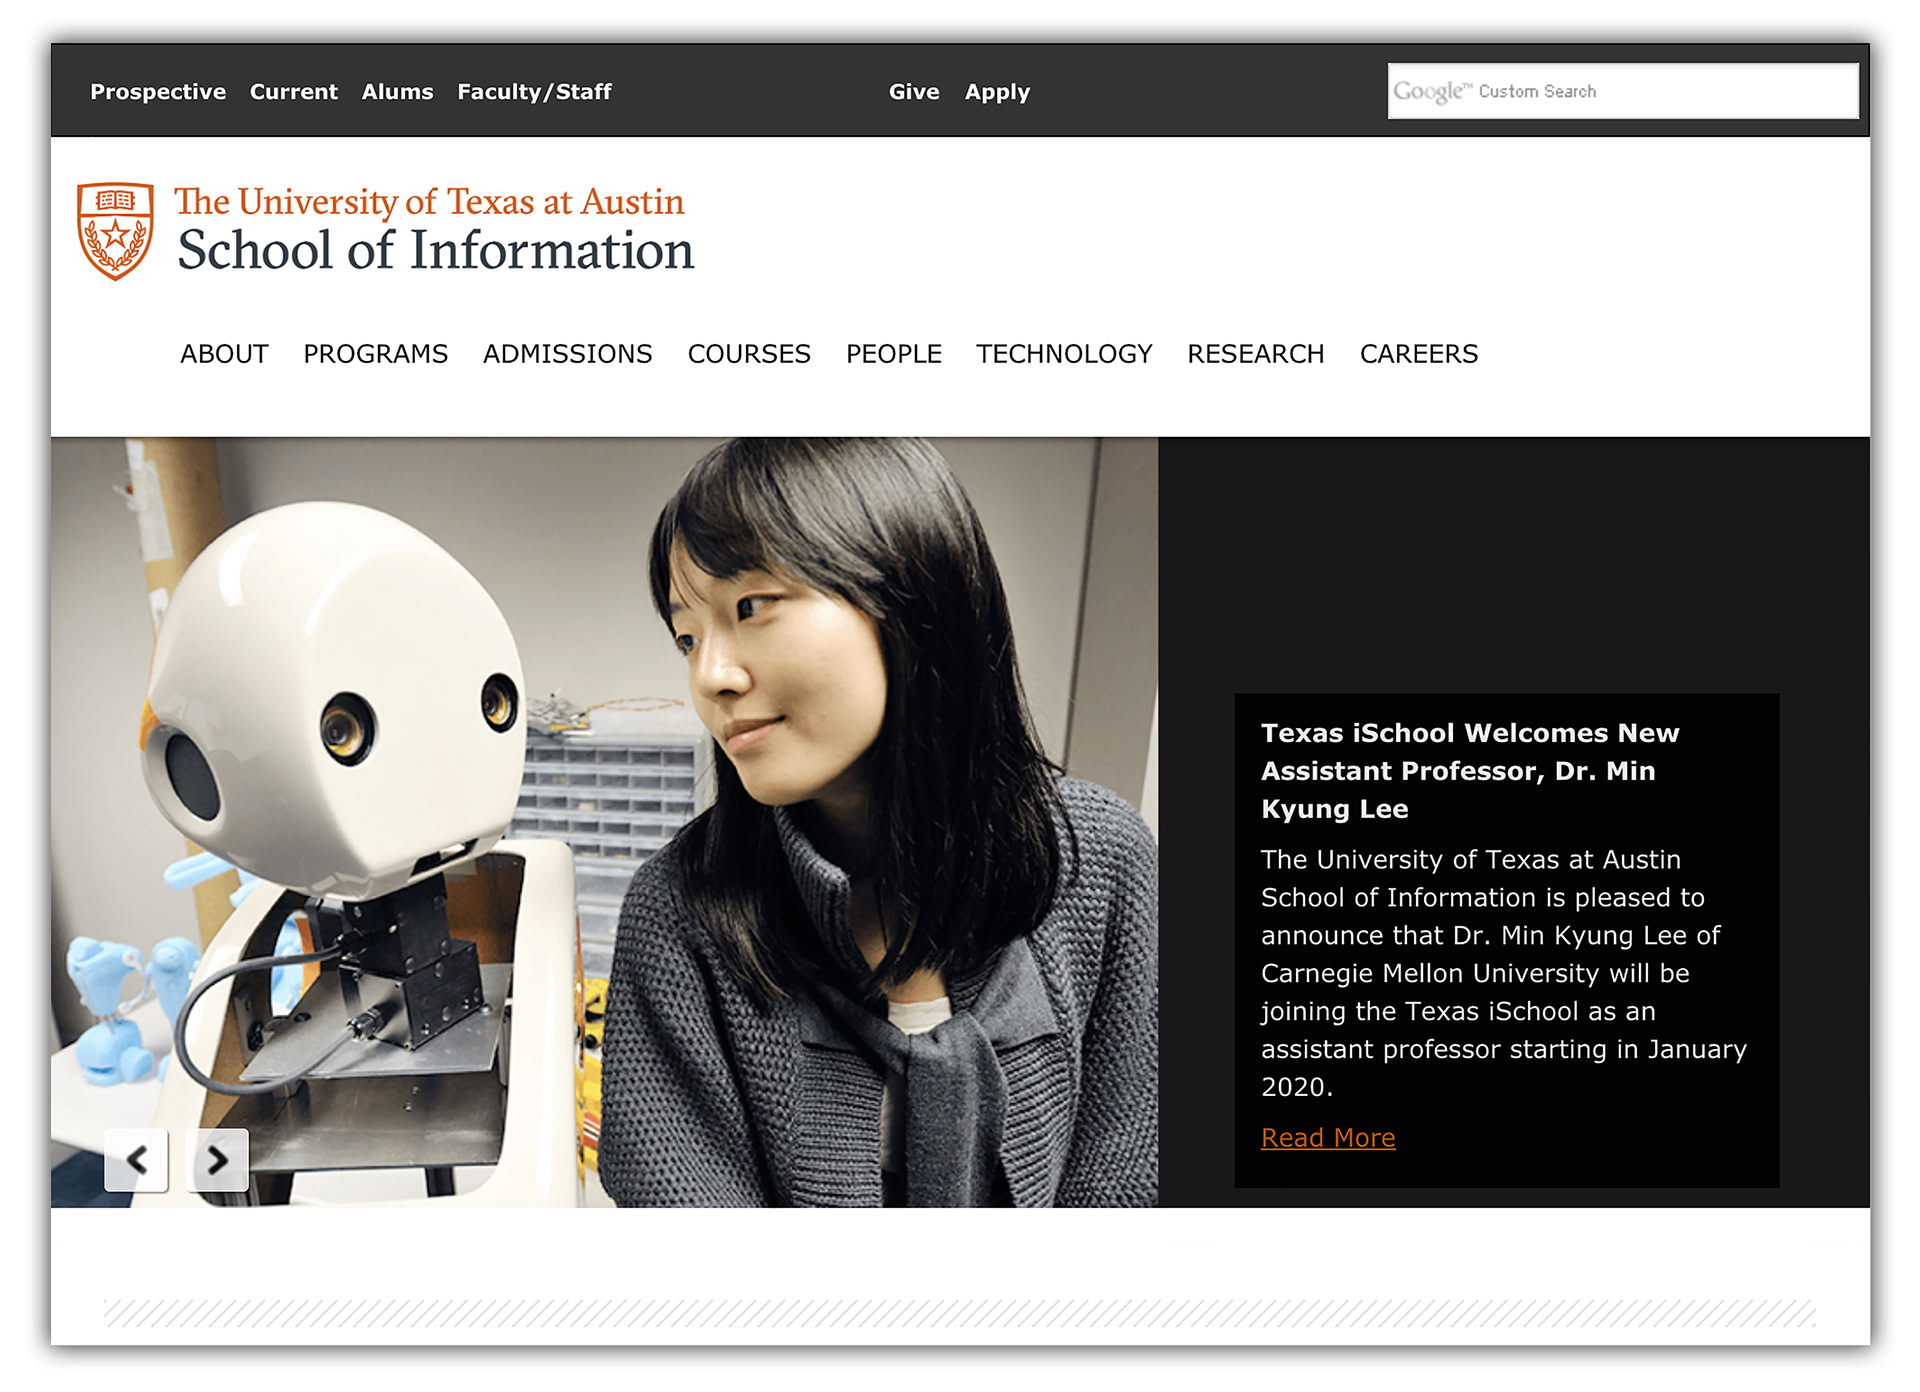Open the ADMISSIONS menu
The height and width of the screenshot is (1392, 1920).
click(x=567, y=354)
